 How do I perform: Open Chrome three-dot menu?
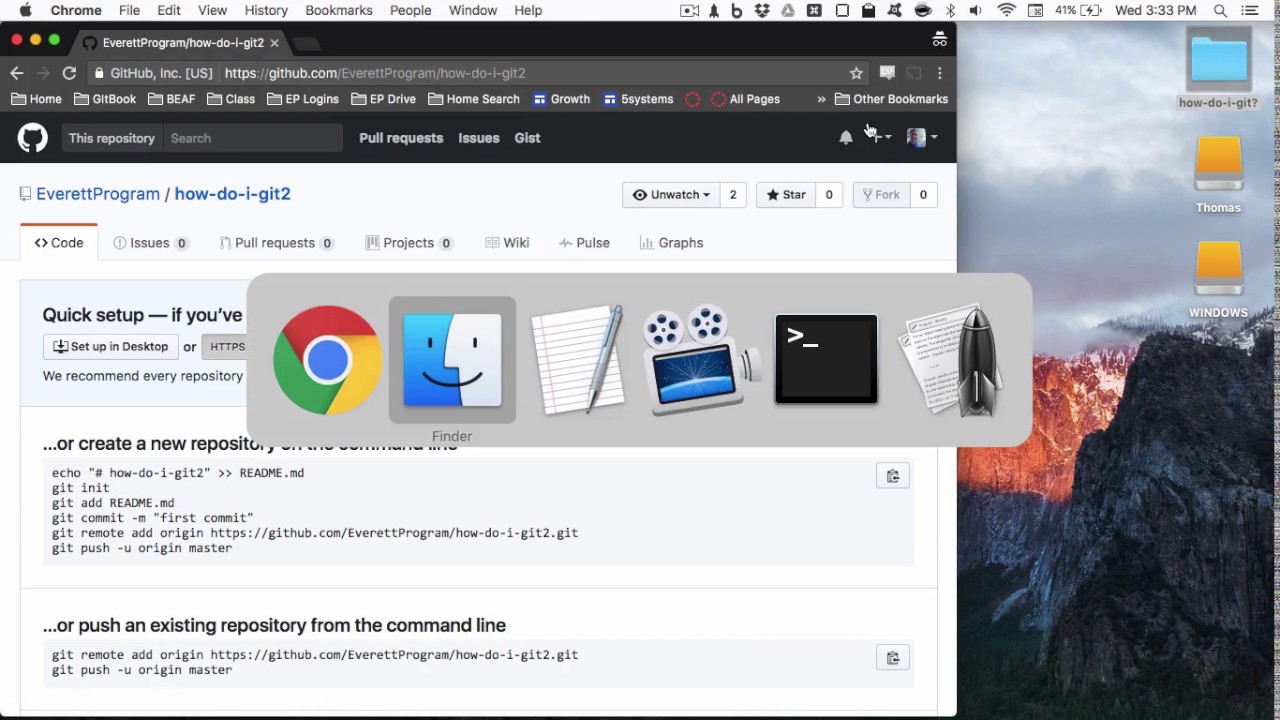pos(939,73)
